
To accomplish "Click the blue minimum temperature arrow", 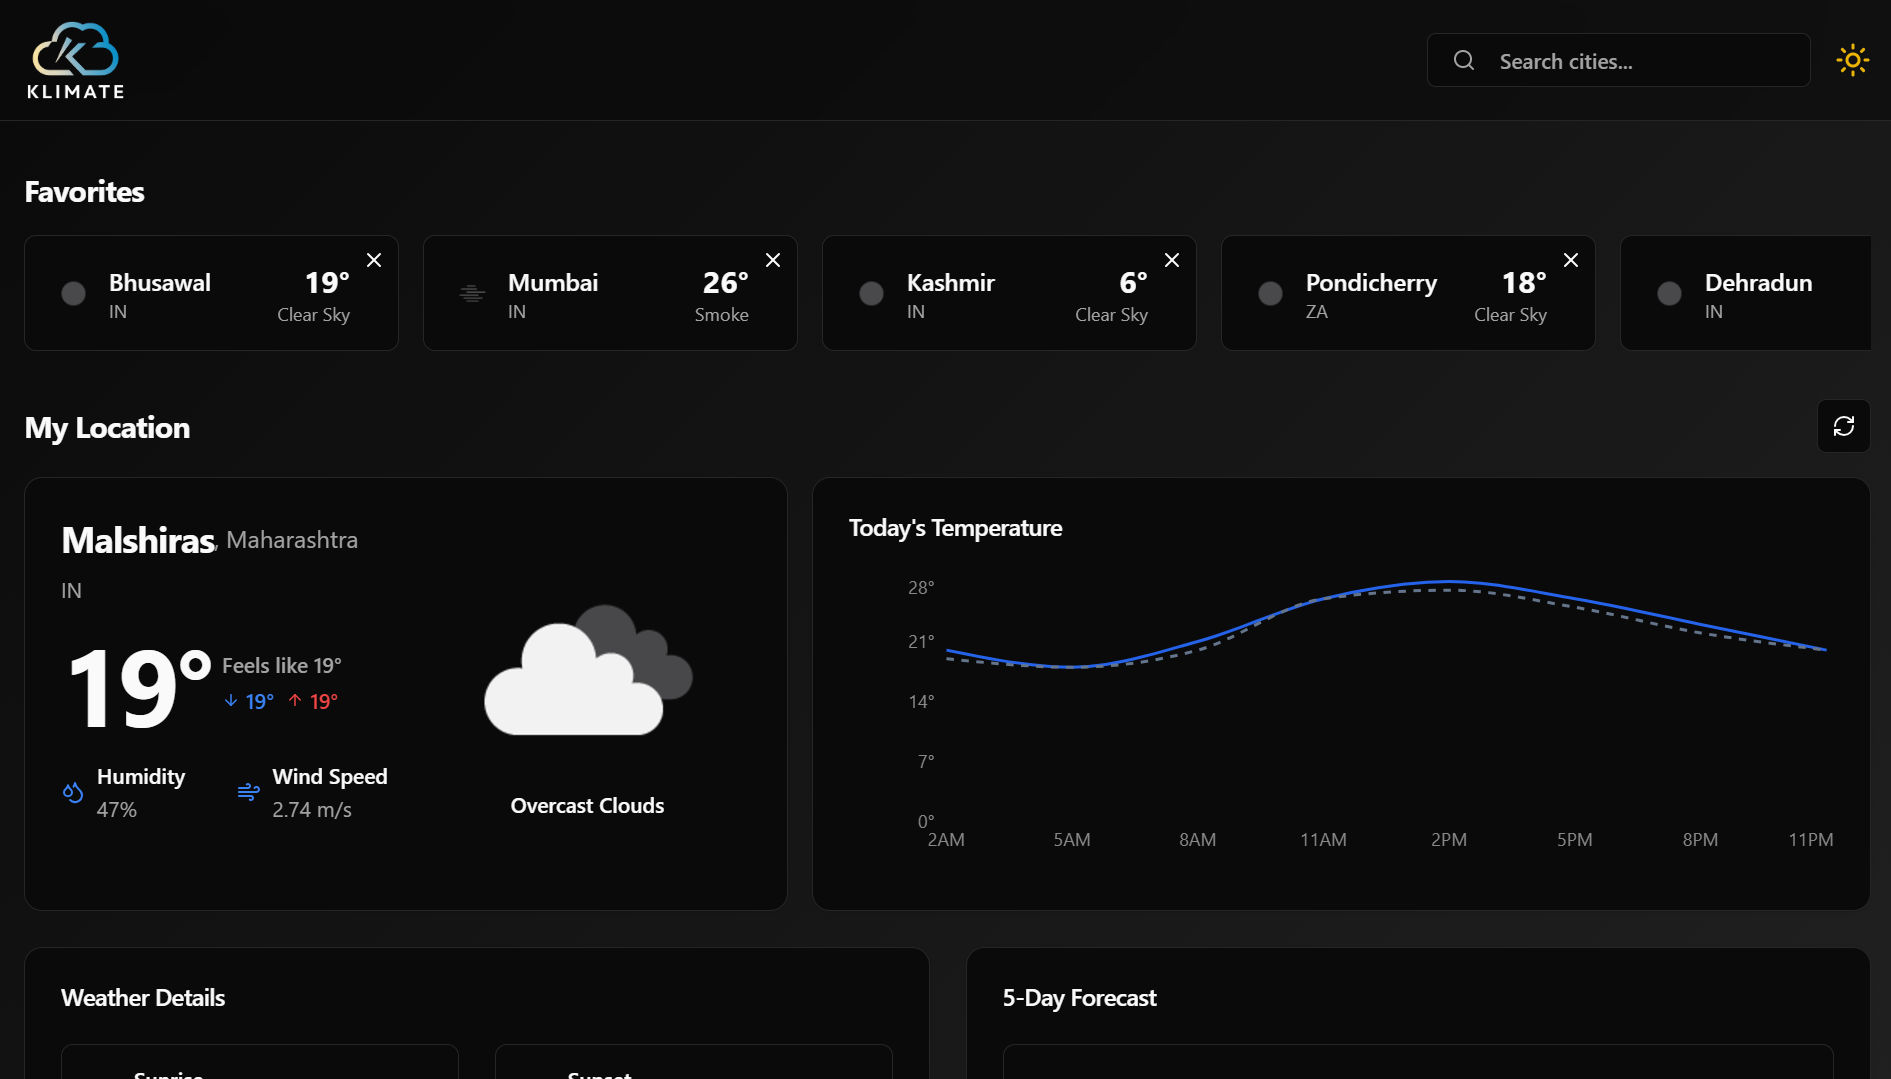I will tap(230, 701).
